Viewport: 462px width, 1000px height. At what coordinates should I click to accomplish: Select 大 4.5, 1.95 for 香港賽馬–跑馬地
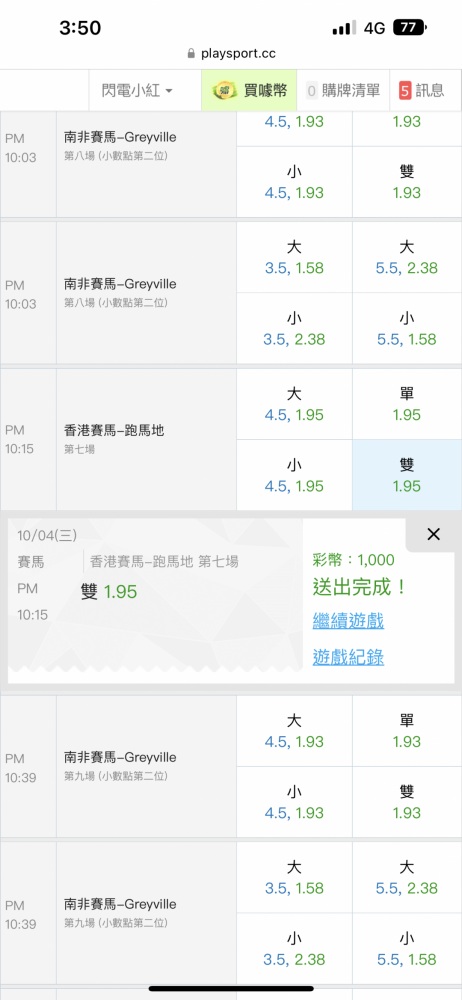click(294, 404)
